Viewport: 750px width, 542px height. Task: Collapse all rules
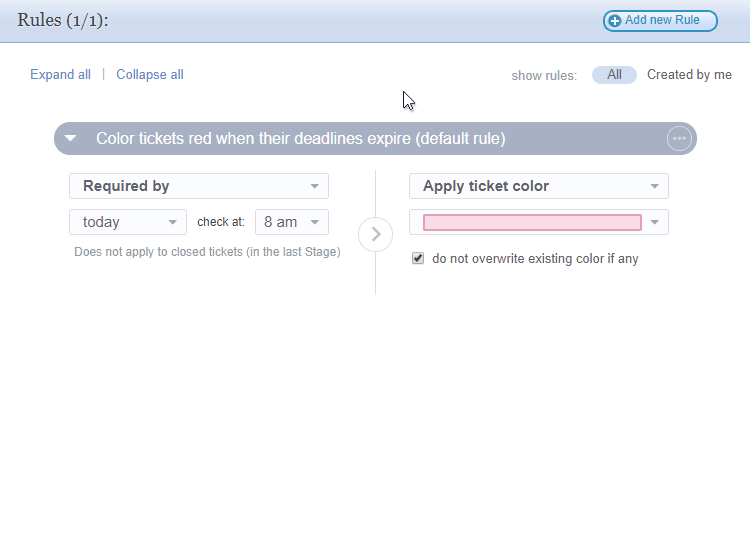point(150,75)
